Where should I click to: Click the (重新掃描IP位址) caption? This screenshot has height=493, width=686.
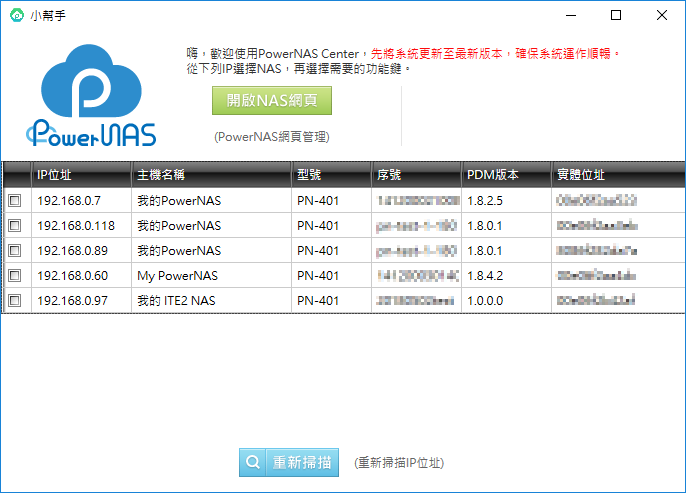coord(399,463)
